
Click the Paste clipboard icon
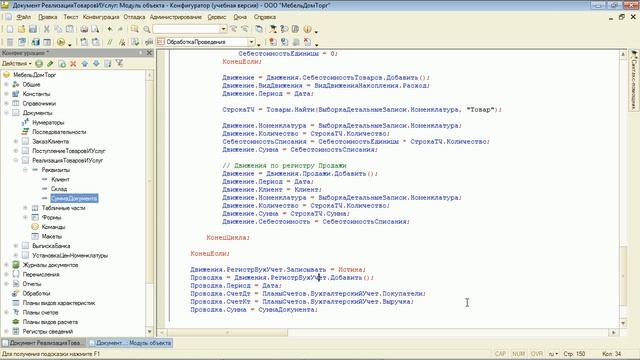[x=70, y=29]
